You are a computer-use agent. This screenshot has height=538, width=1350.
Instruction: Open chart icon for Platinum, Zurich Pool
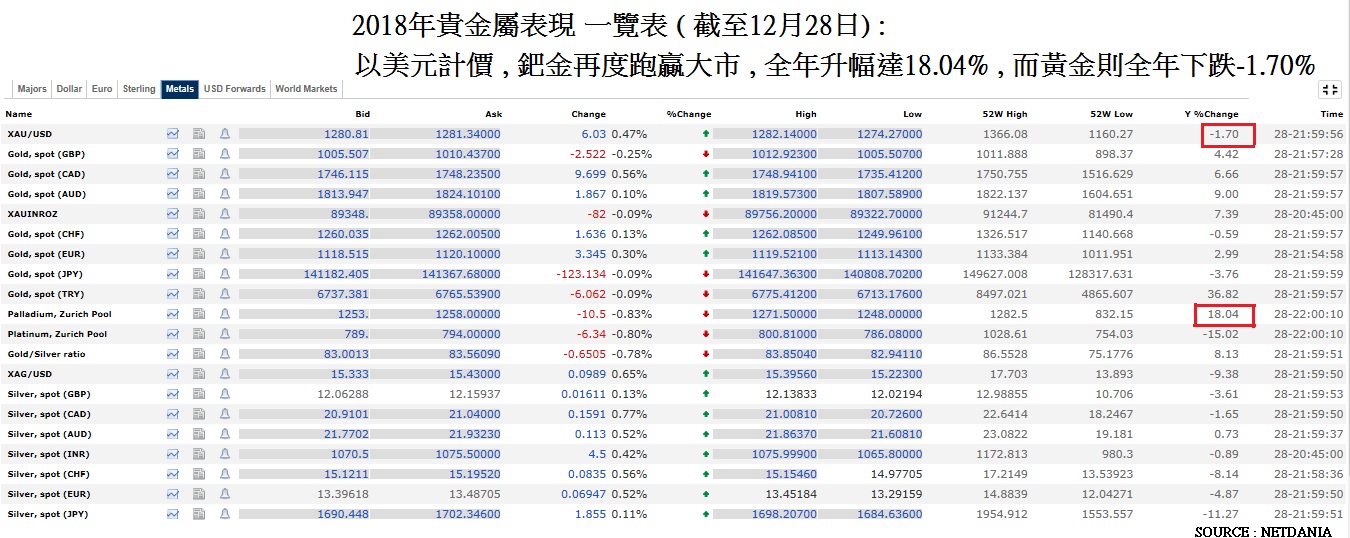pos(173,334)
